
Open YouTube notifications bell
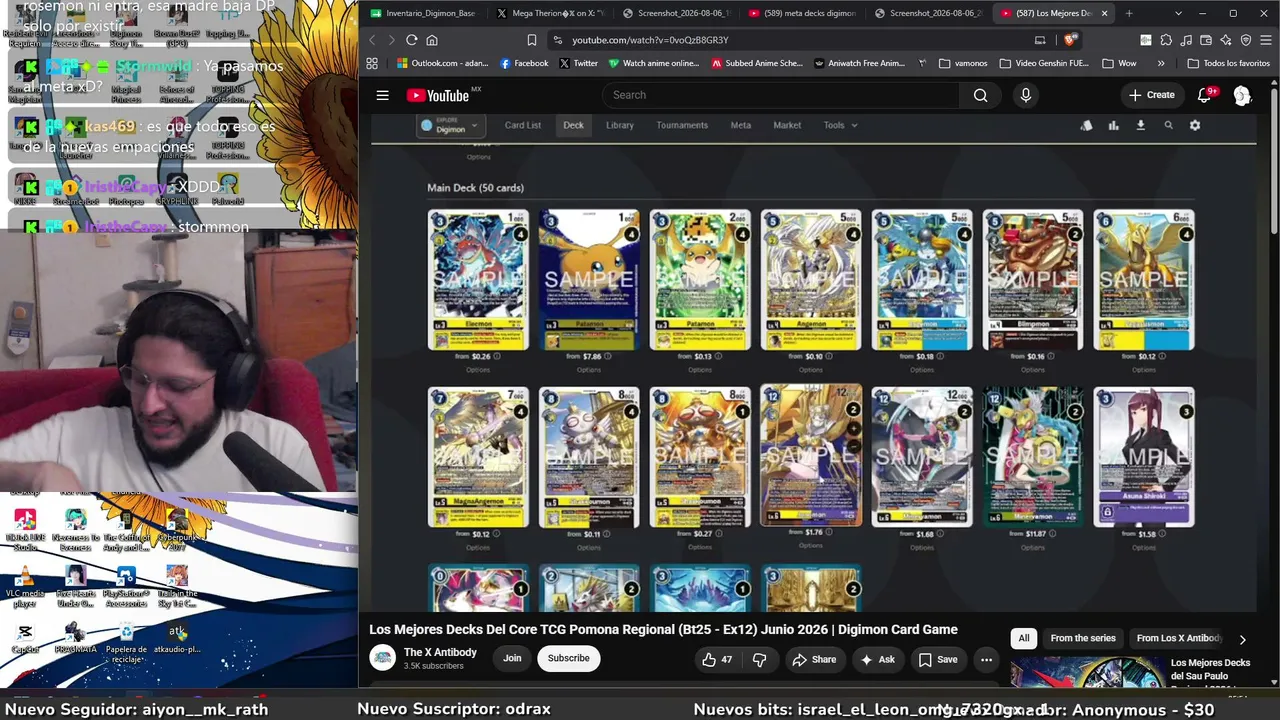click(x=1205, y=95)
